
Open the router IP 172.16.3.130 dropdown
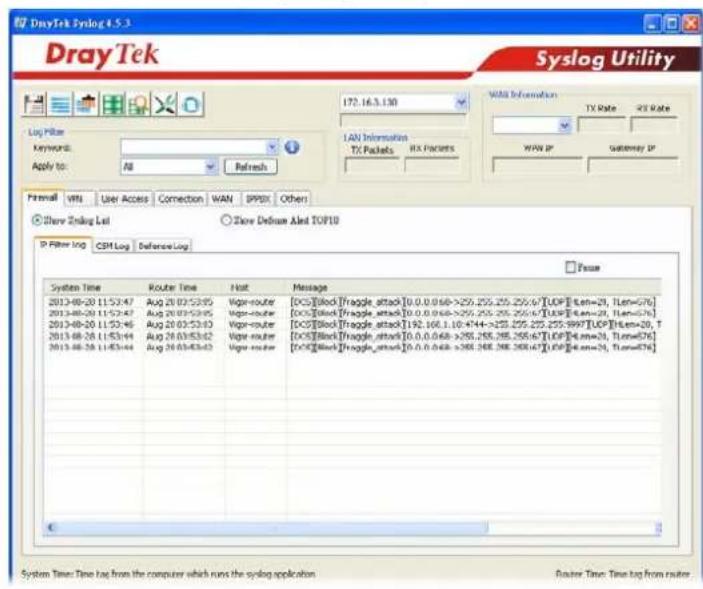click(461, 103)
